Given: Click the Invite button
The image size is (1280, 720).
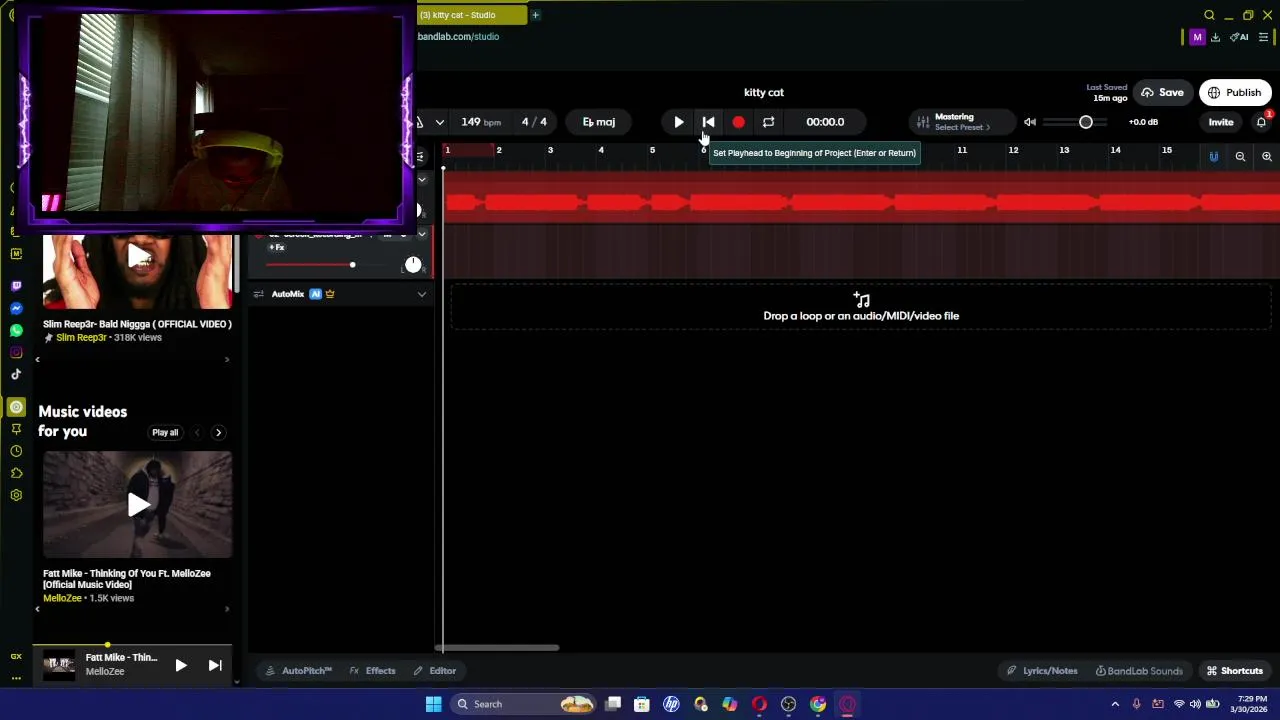Looking at the screenshot, I should [1221, 122].
